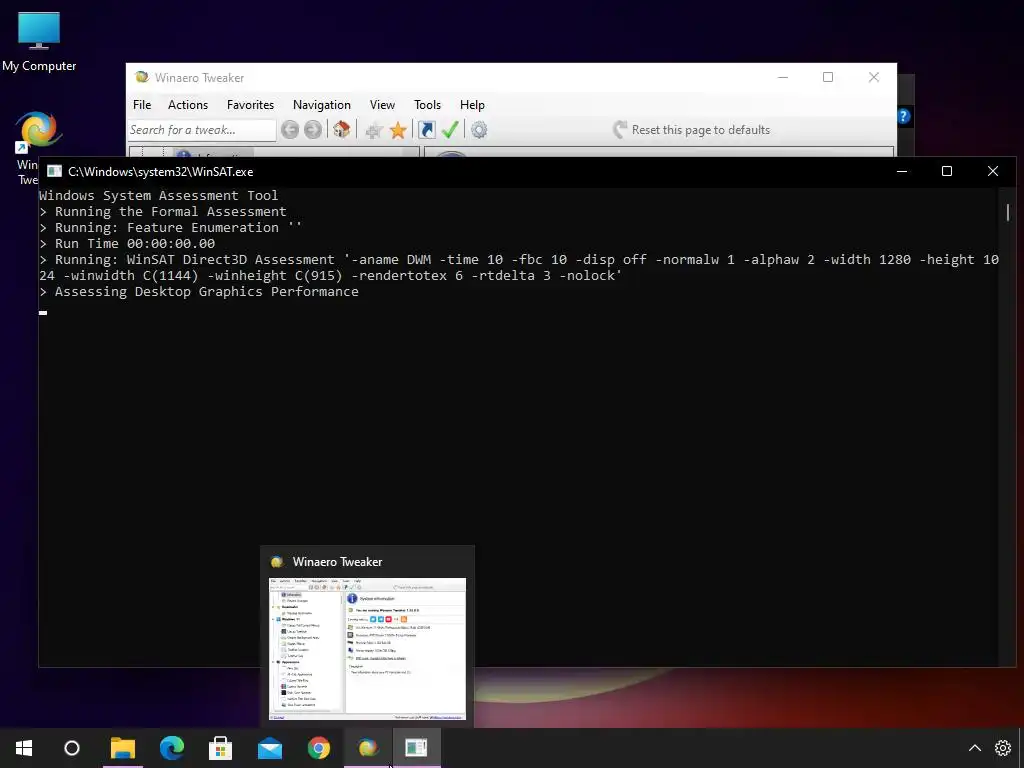The width and height of the screenshot is (1024, 768).
Task: Click the WinSAT.exe console title bar icon
Action: point(54,171)
